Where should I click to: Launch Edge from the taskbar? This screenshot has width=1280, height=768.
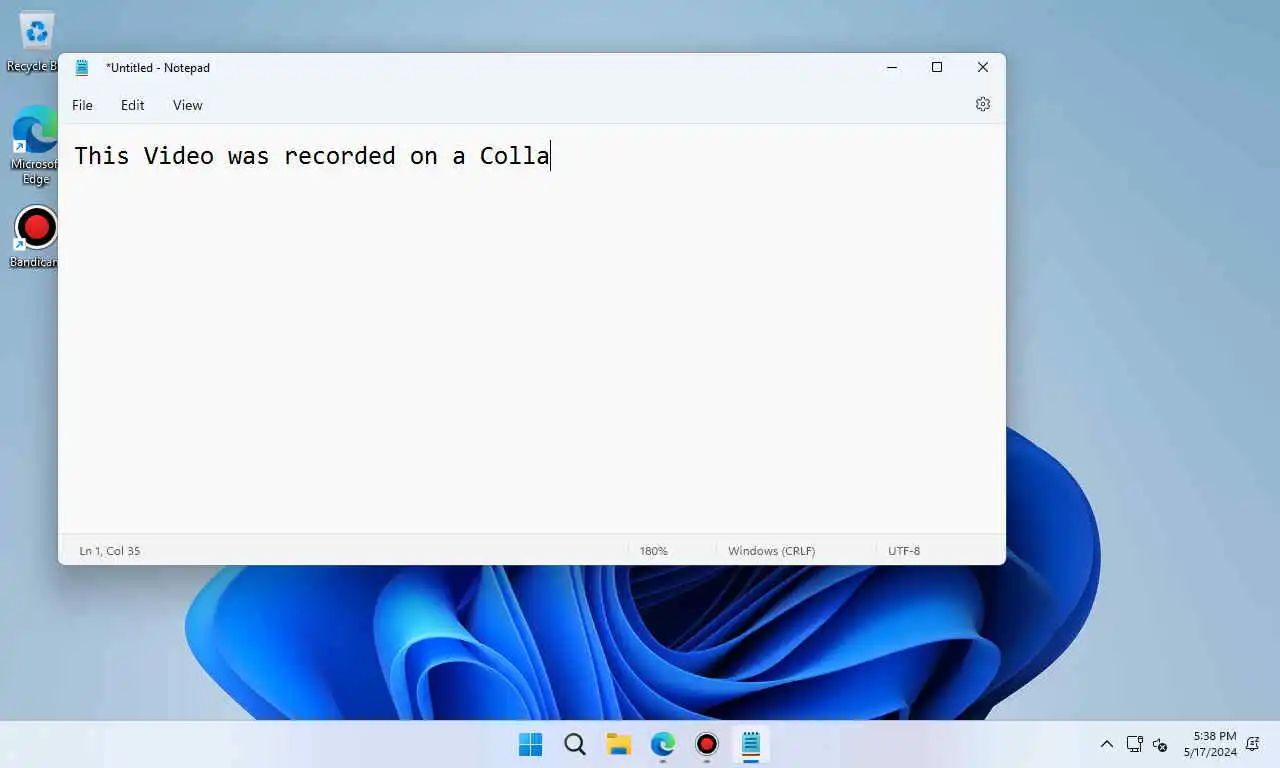(x=663, y=744)
